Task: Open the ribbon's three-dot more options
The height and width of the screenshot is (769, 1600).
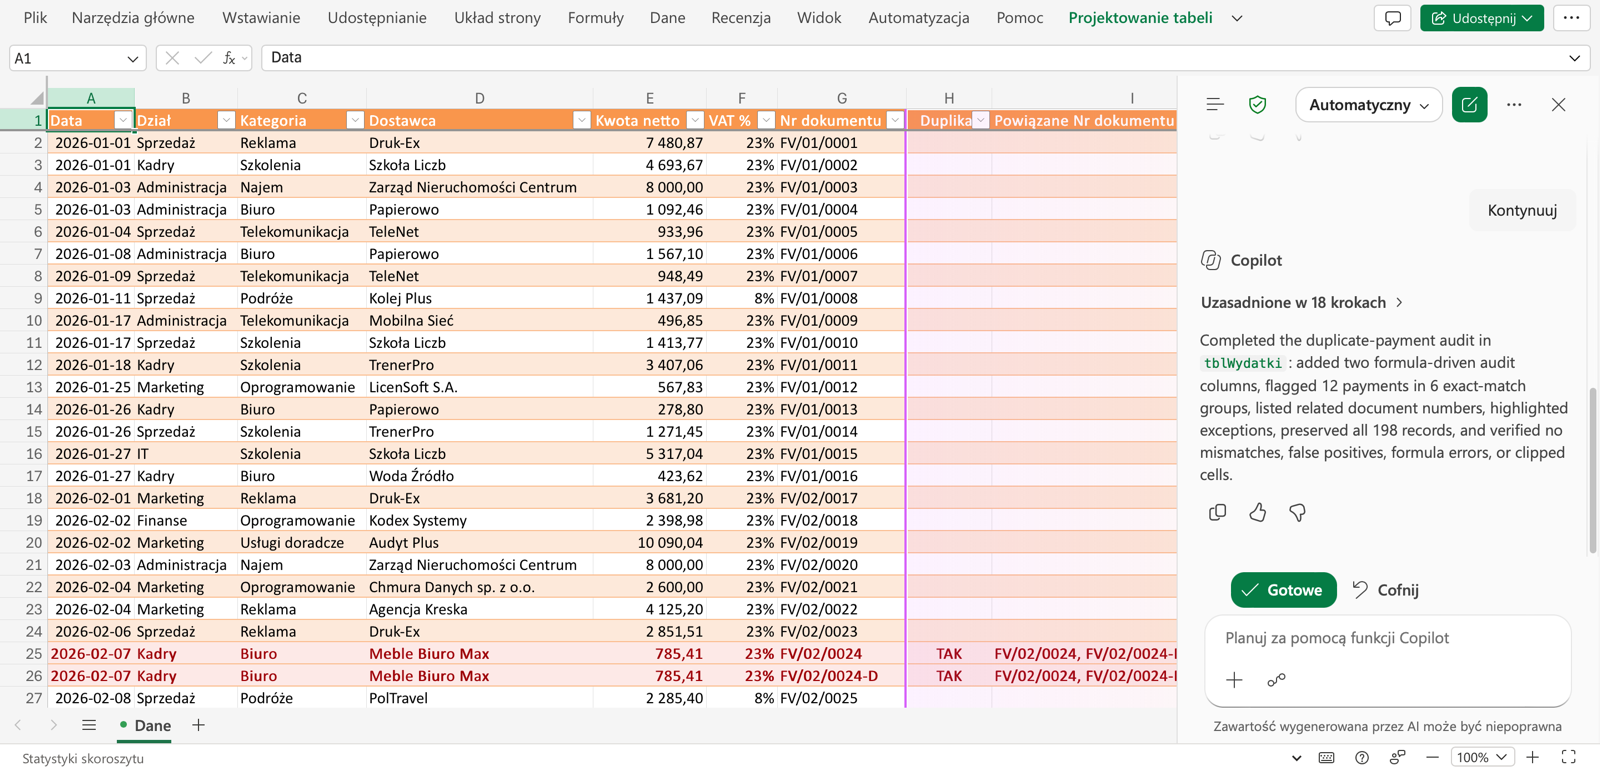Action: point(1571,18)
